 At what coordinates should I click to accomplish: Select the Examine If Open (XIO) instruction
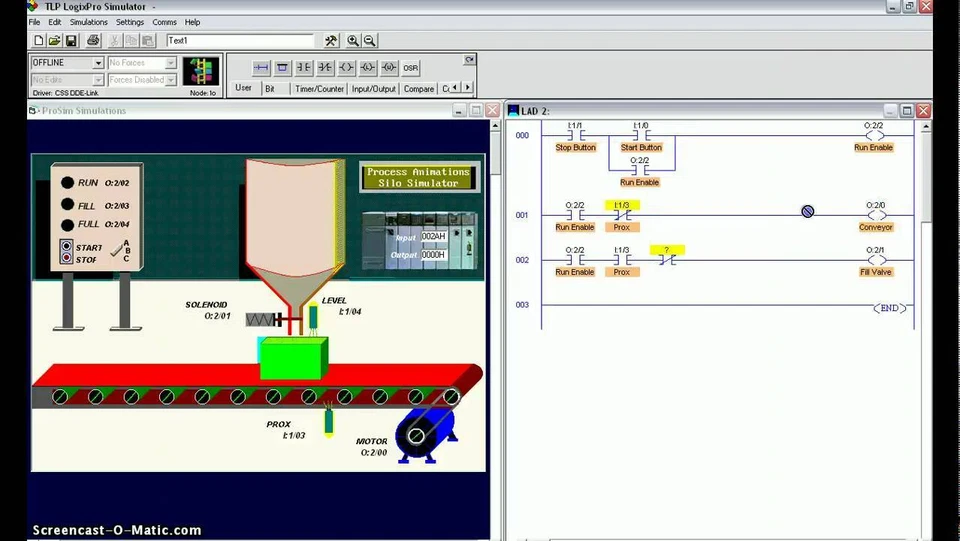click(325, 68)
